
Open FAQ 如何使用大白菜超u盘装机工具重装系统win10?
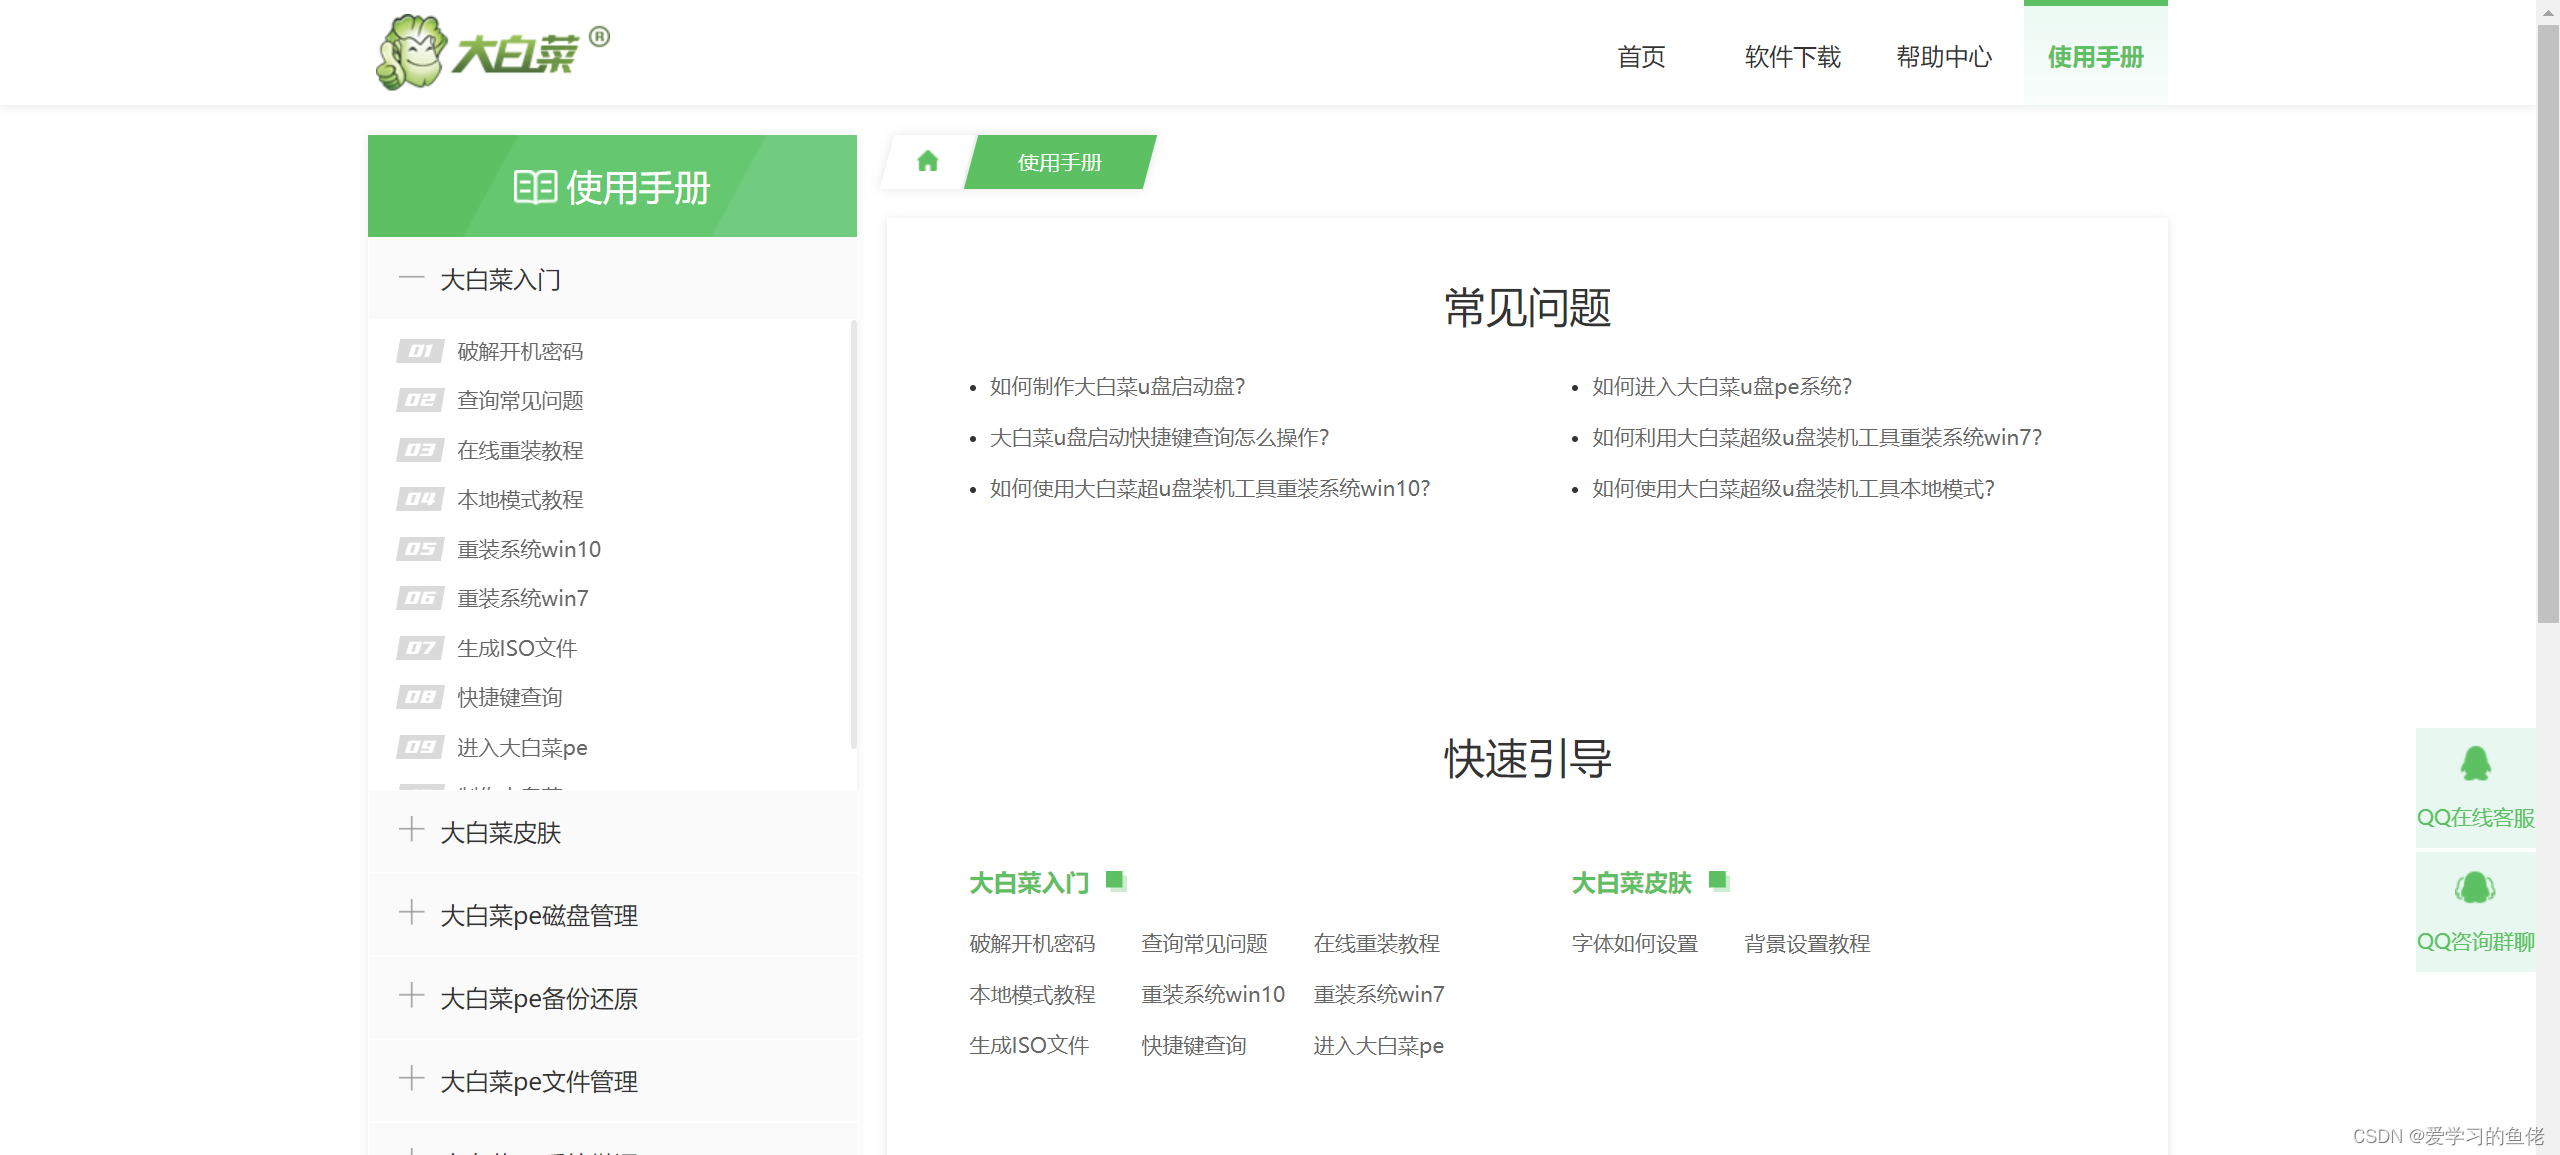tap(1210, 488)
